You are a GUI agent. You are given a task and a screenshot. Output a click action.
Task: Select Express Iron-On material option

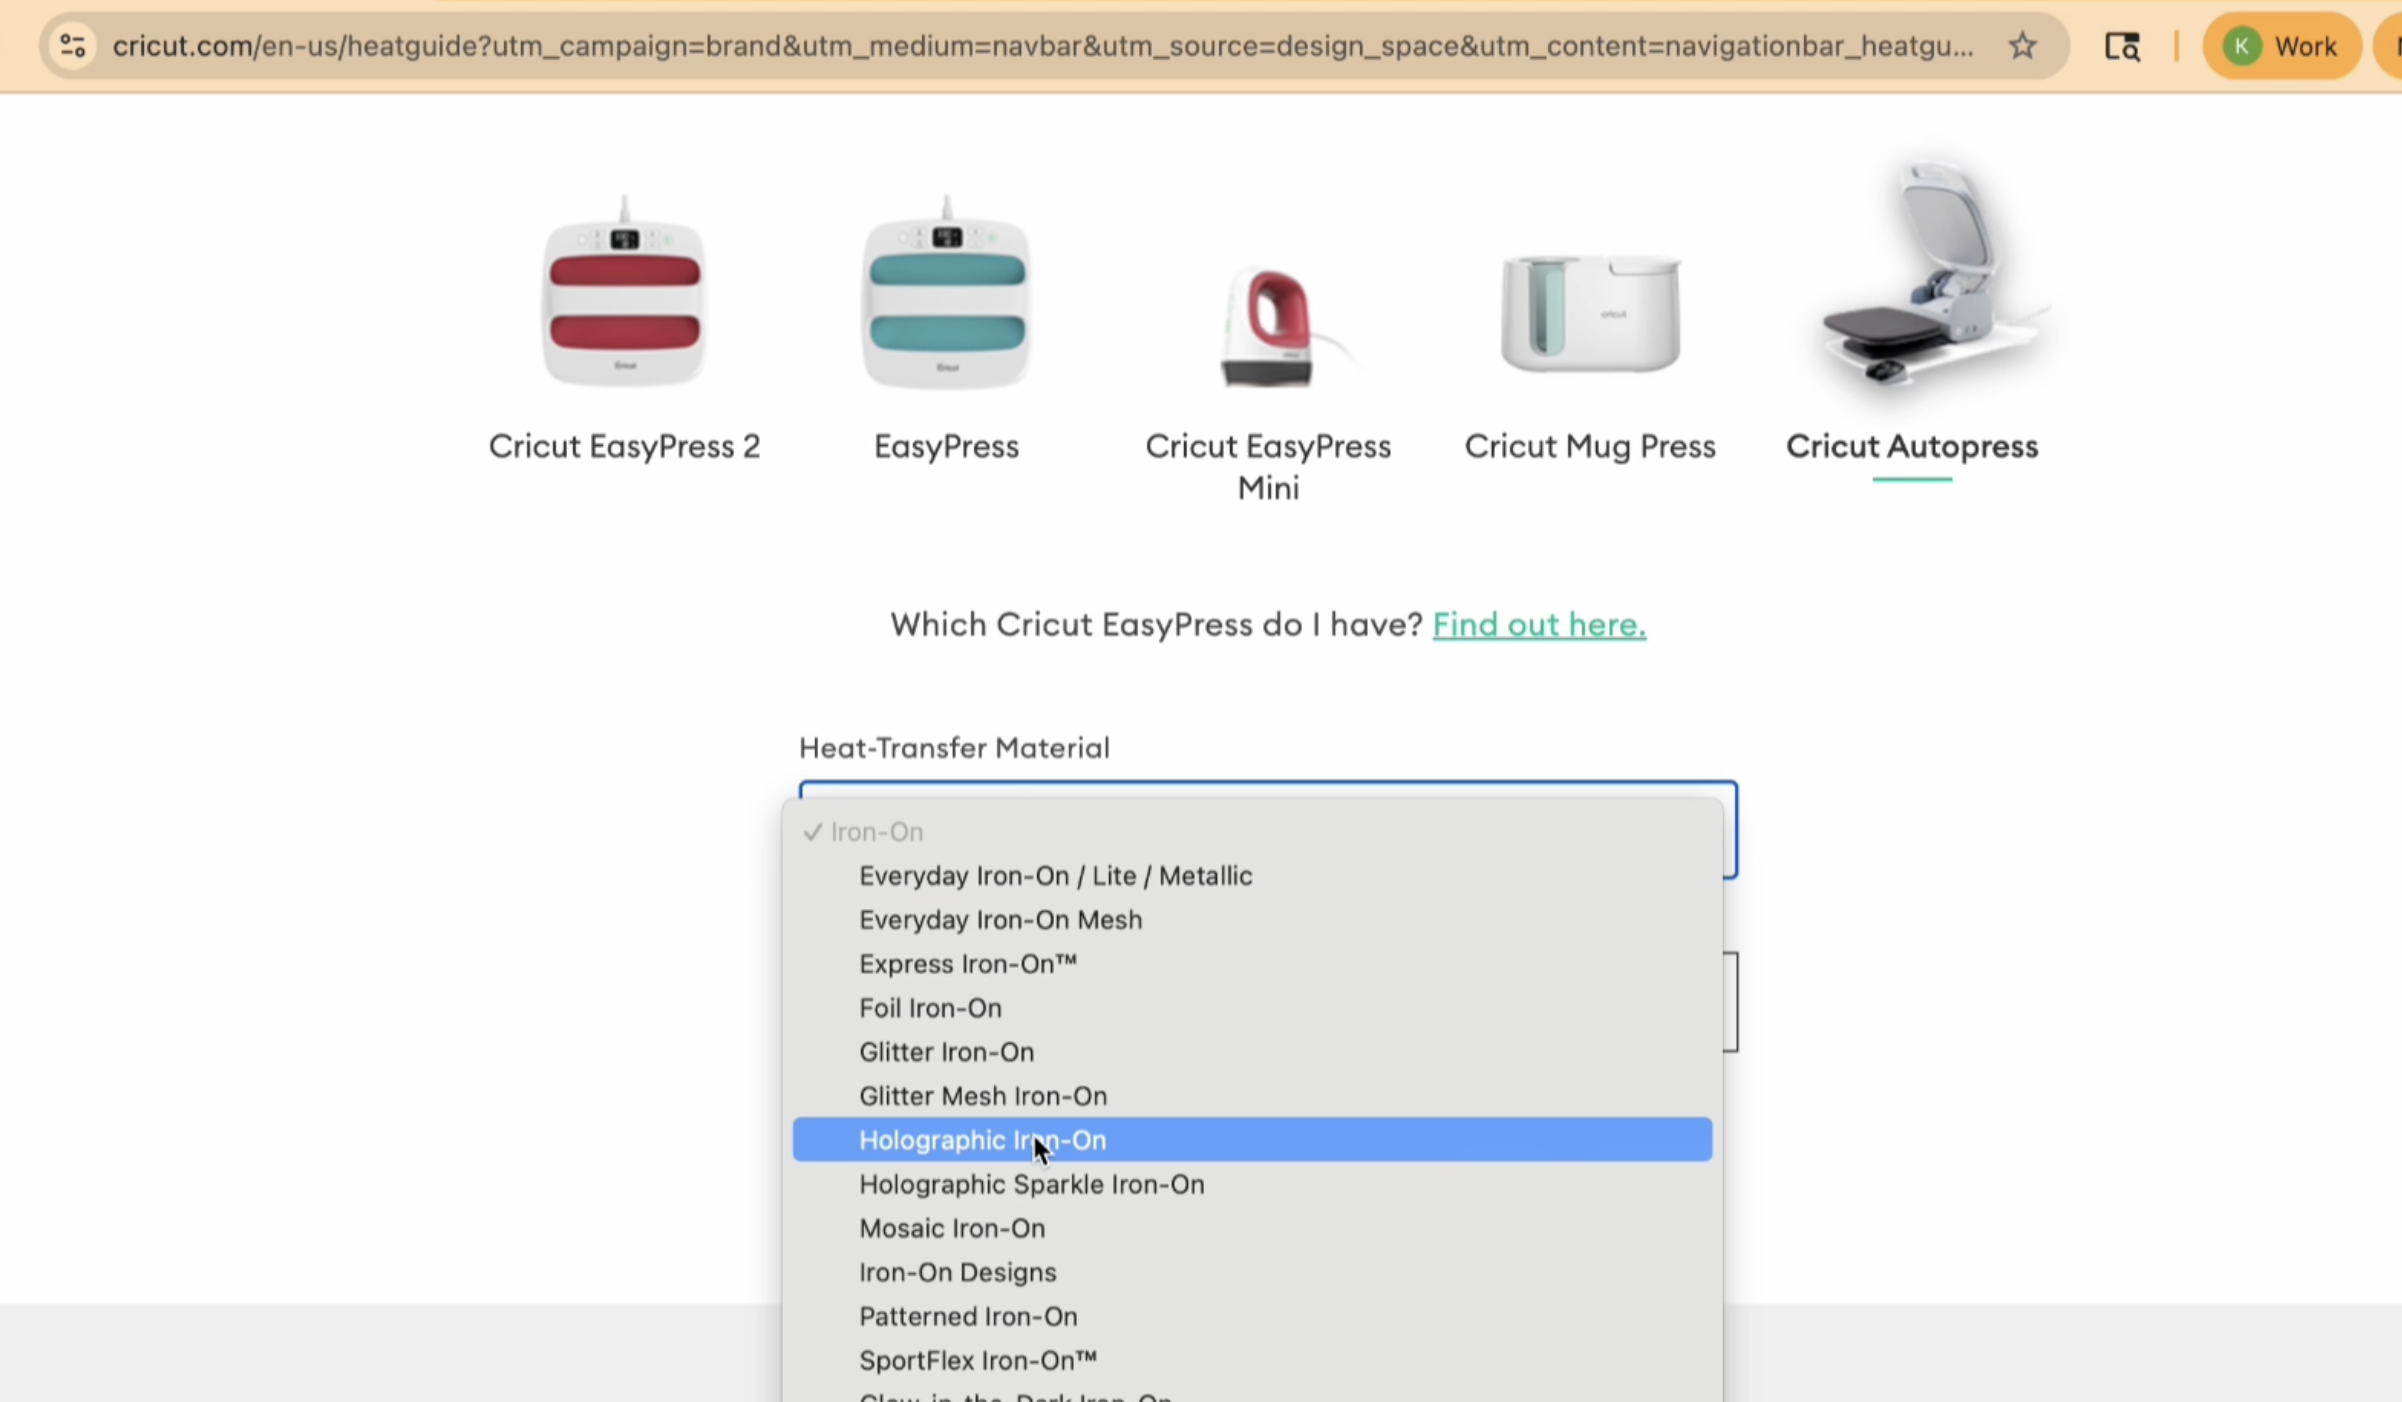tap(967, 964)
